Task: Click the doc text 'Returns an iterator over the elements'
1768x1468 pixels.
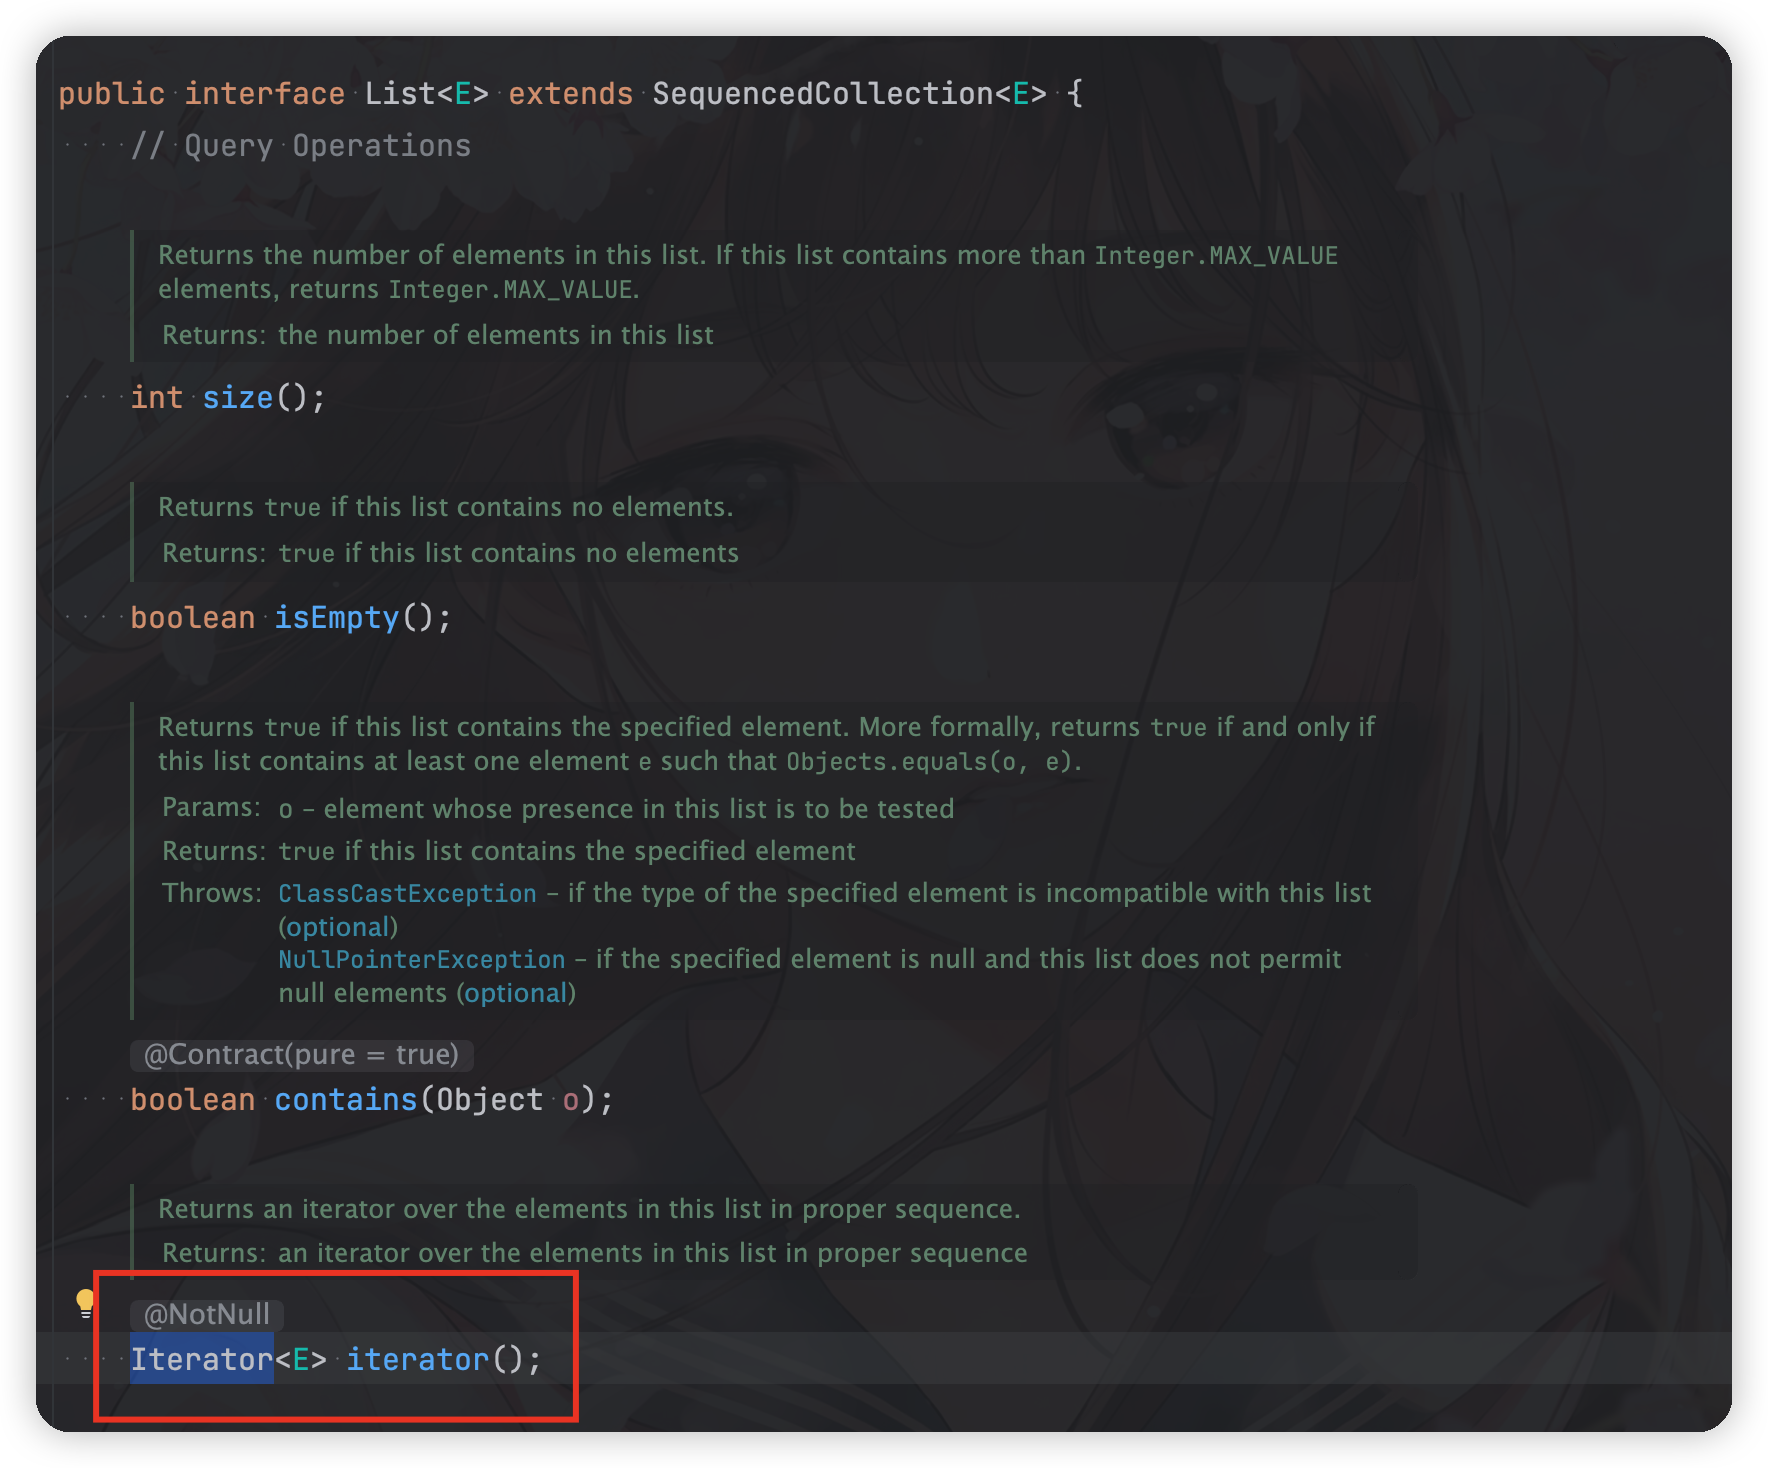Action: pyautogui.click(x=393, y=1209)
